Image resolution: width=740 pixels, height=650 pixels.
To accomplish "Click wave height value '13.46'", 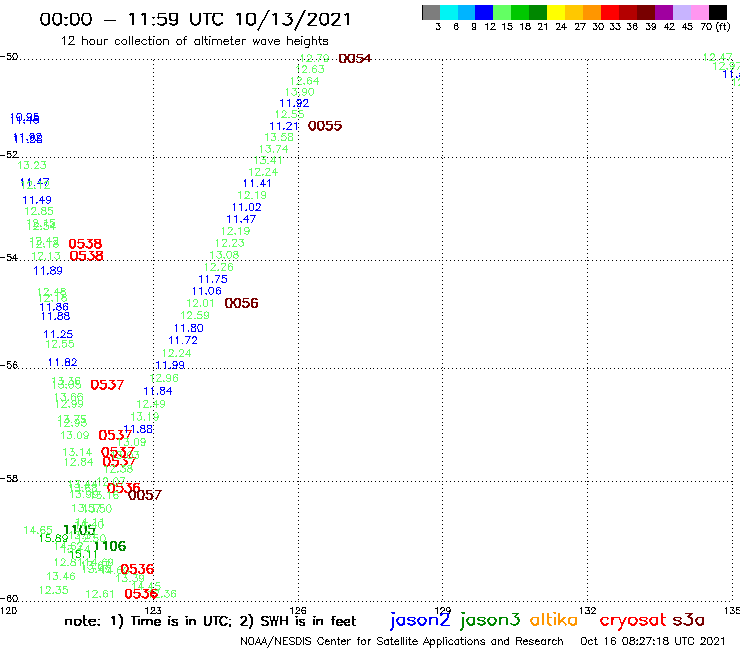I will tap(61, 576).
